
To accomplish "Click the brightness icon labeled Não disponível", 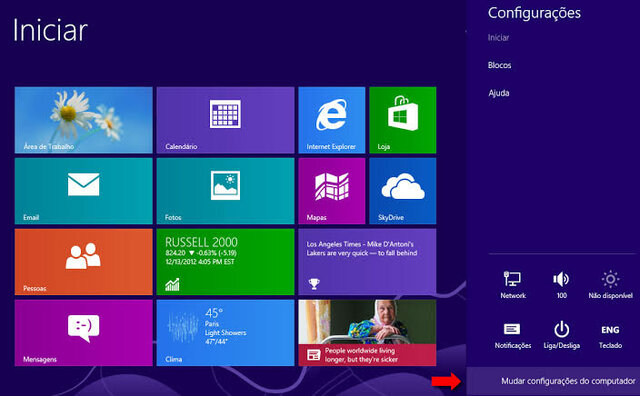I will pyautogui.click(x=610, y=285).
